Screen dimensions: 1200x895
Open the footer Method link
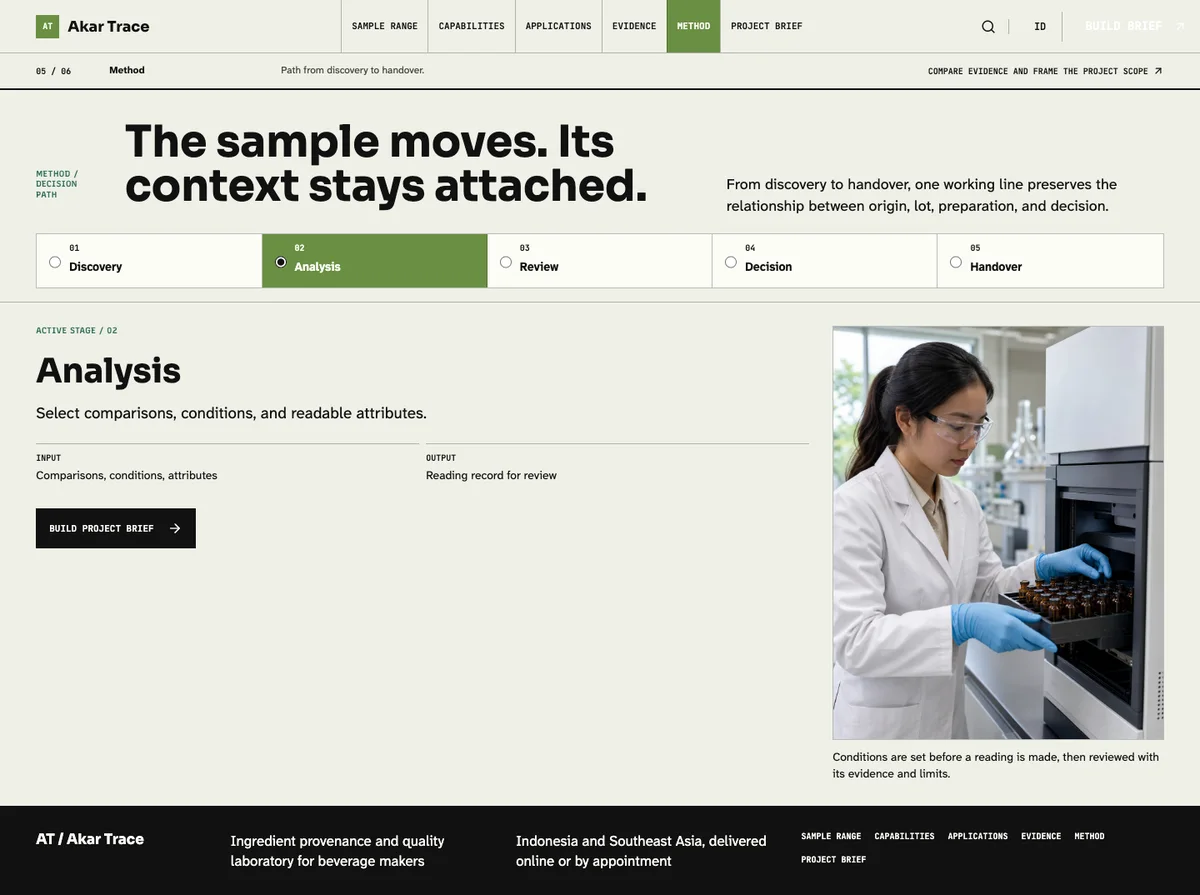[1090, 836]
